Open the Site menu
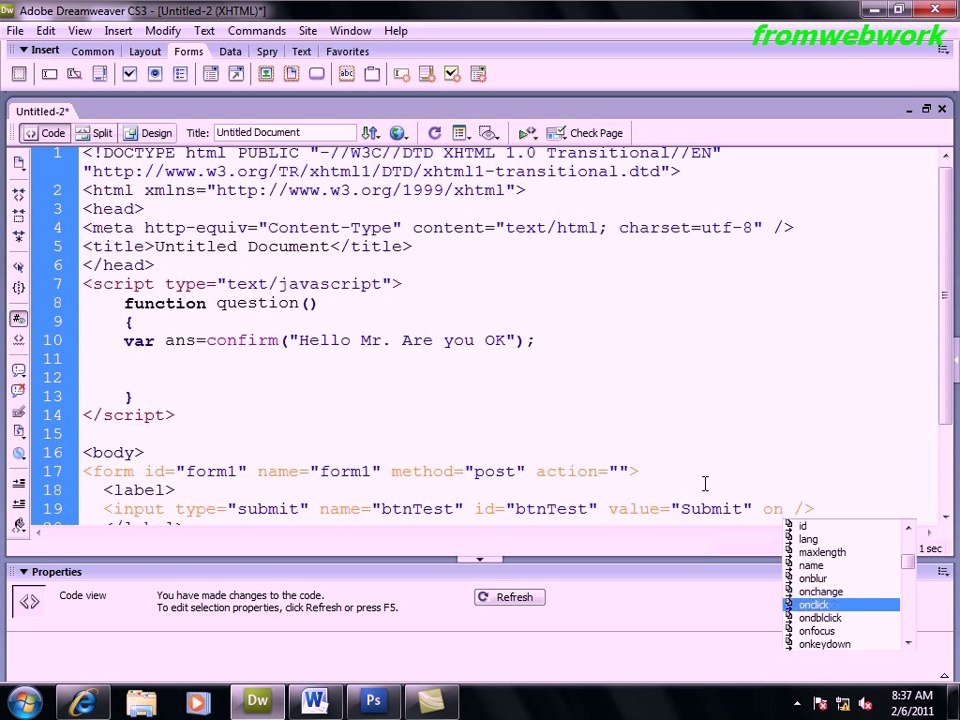 (x=308, y=31)
